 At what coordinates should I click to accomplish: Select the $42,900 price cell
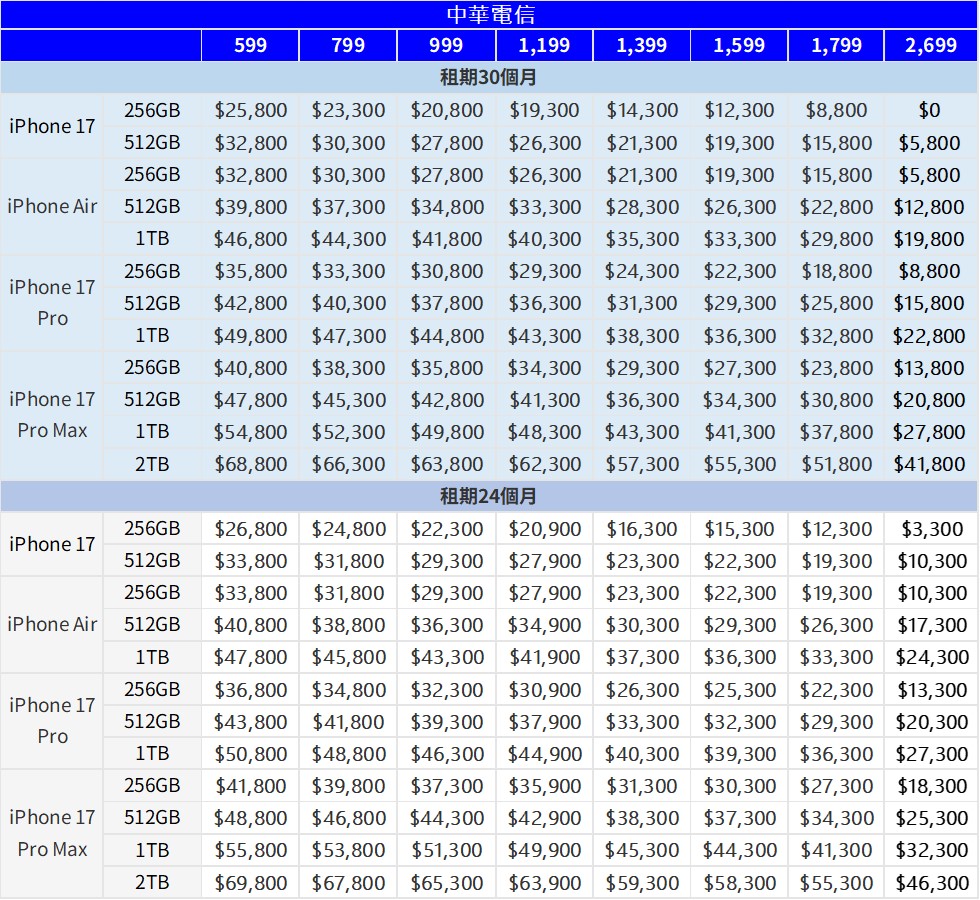pos(544,818)
